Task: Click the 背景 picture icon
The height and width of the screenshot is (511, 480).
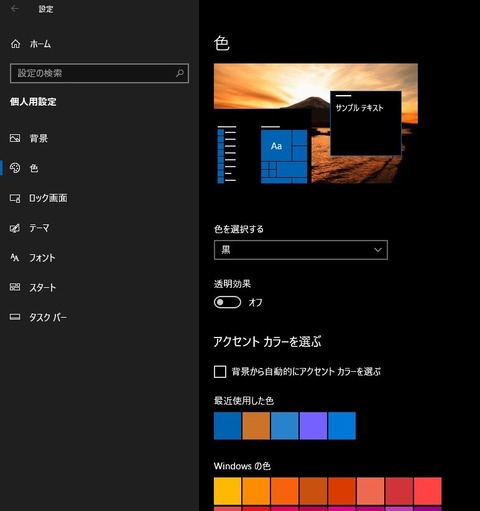Action: click(15, 138)
